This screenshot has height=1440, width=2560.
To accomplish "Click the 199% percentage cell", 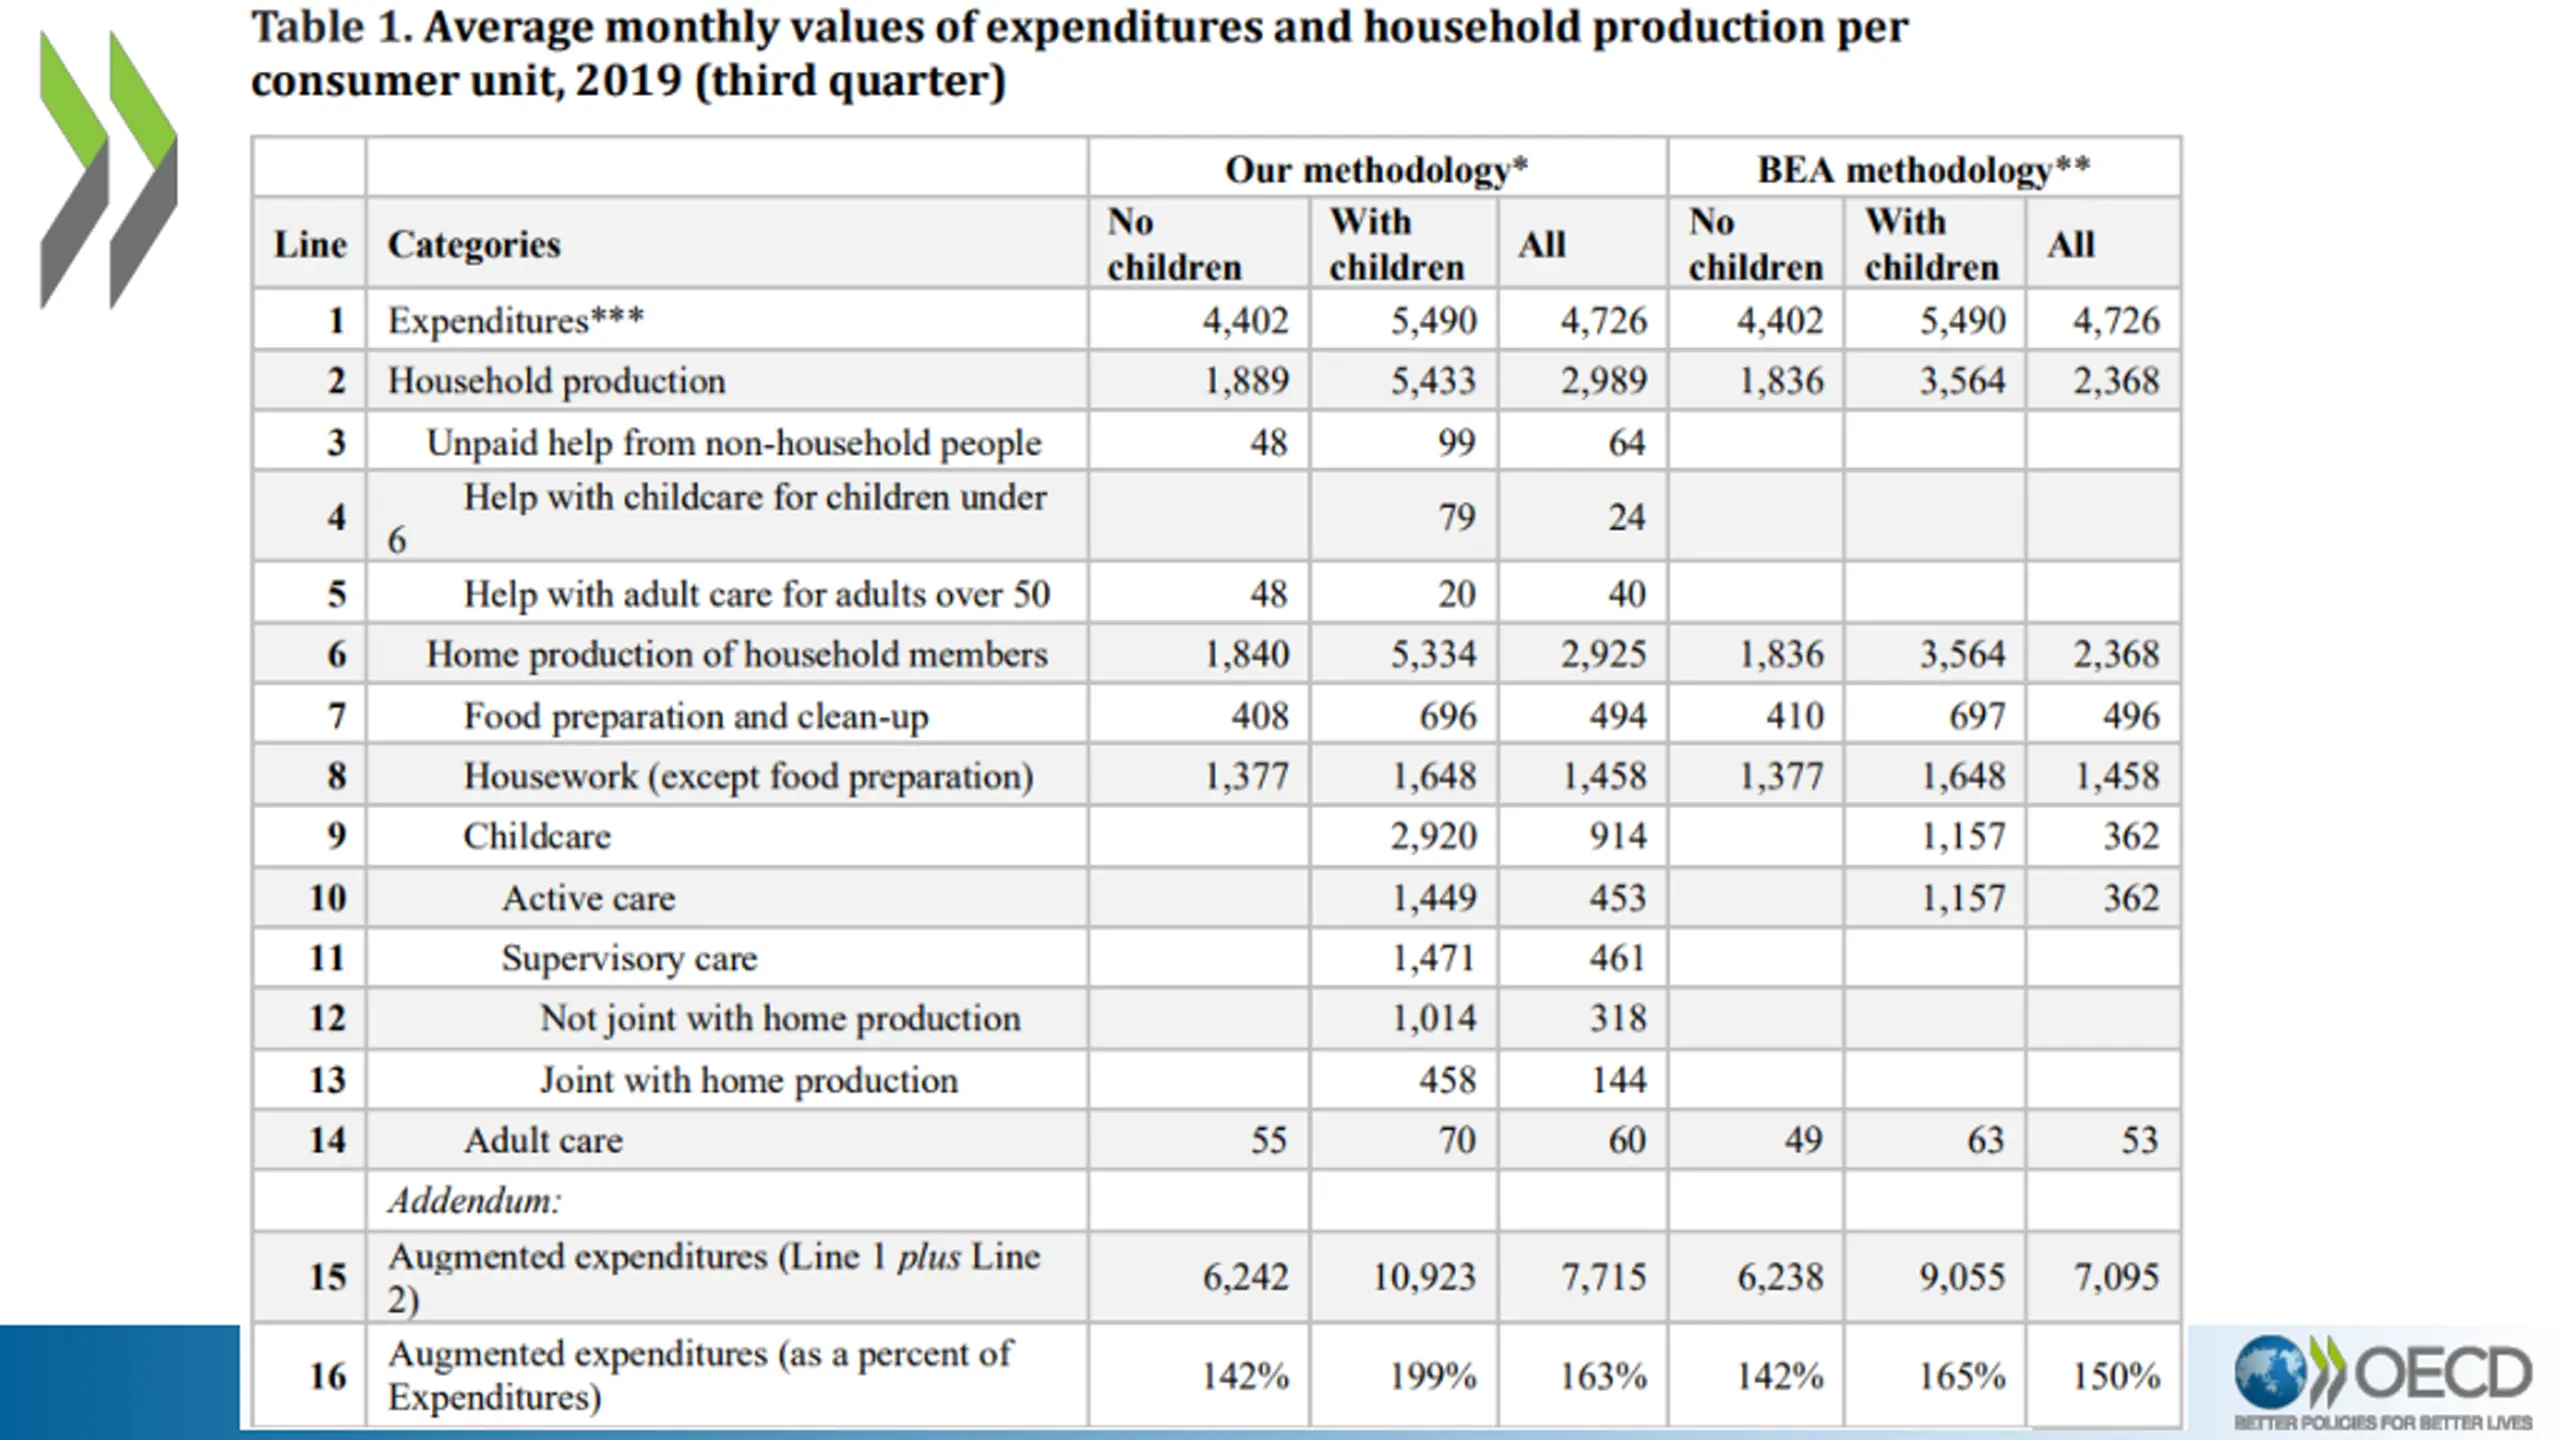I will point(1433,1376).
